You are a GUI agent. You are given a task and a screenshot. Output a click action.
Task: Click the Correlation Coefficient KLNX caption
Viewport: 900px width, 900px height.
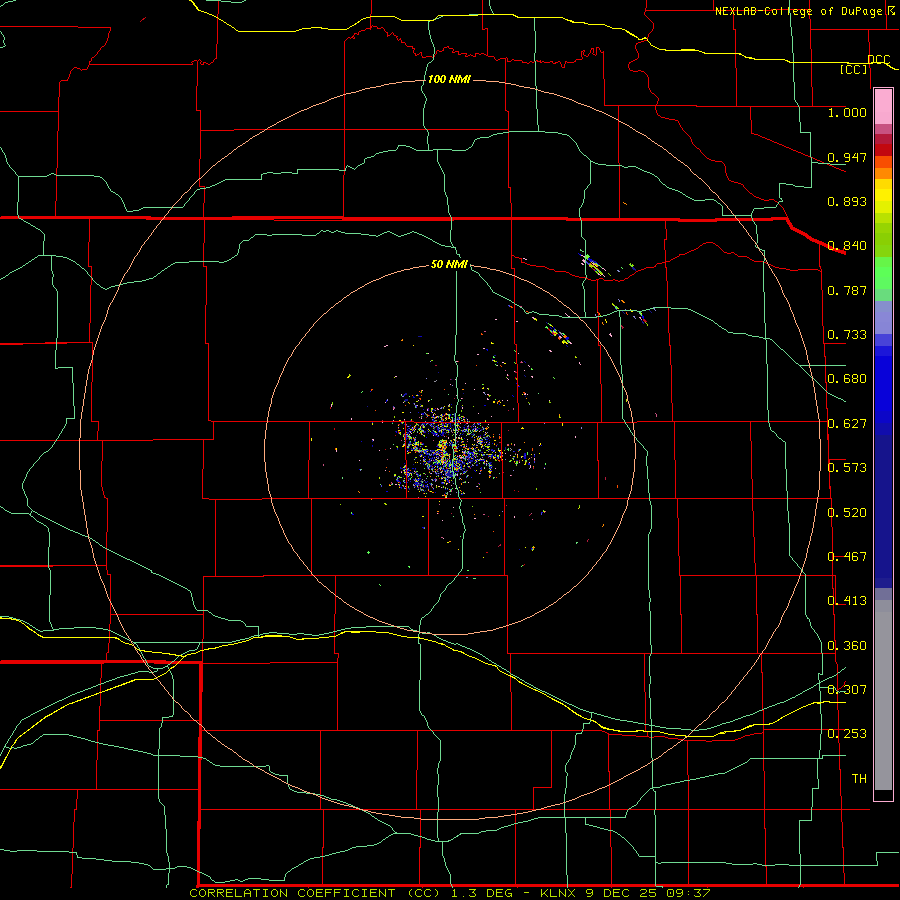click(x=449, y=893)
